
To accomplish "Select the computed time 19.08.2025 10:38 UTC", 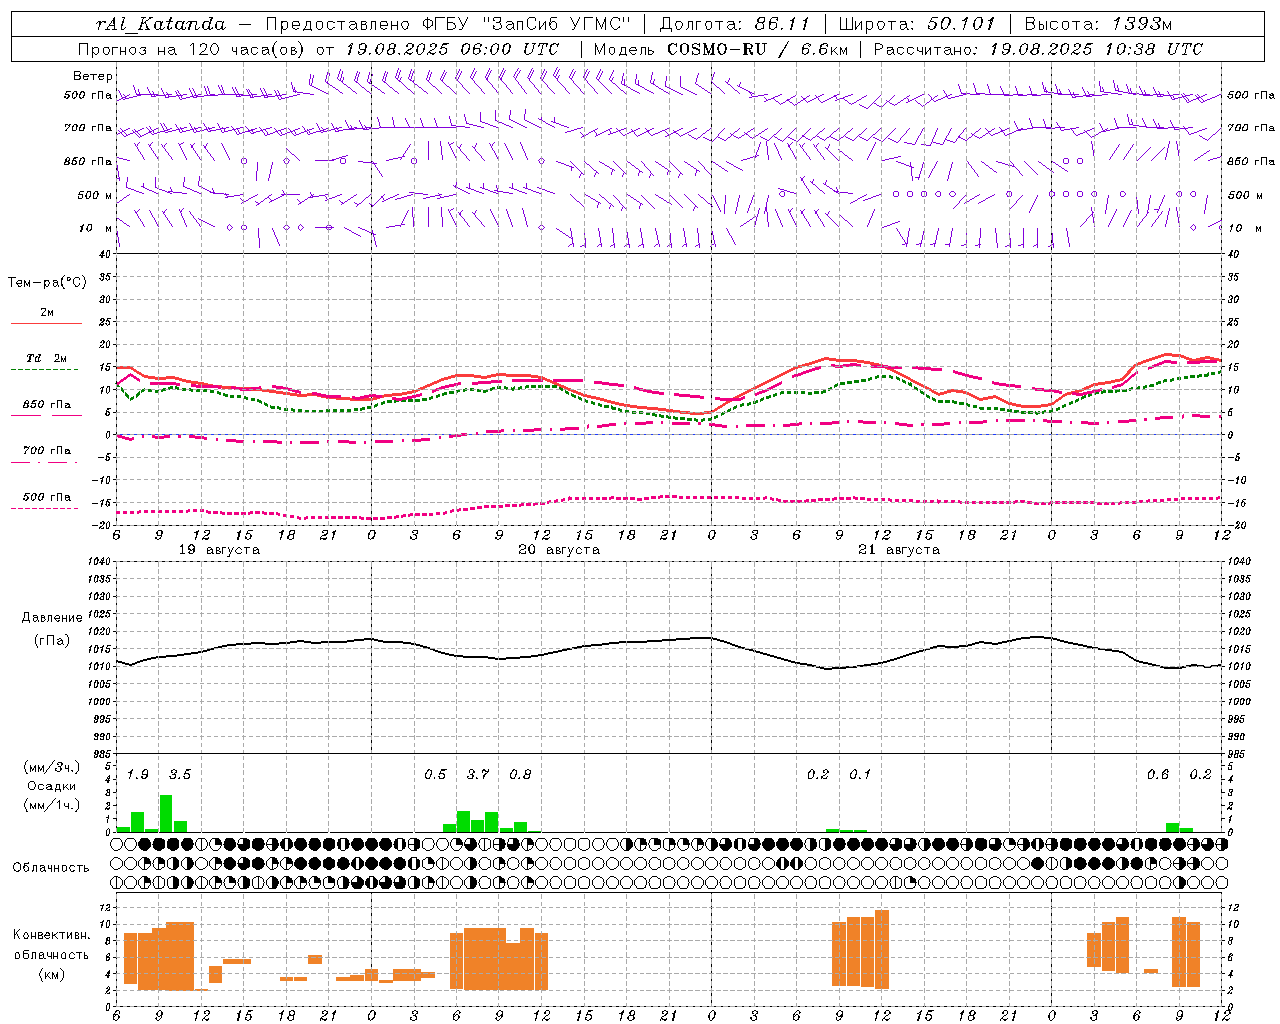I will click(1096, 49).
